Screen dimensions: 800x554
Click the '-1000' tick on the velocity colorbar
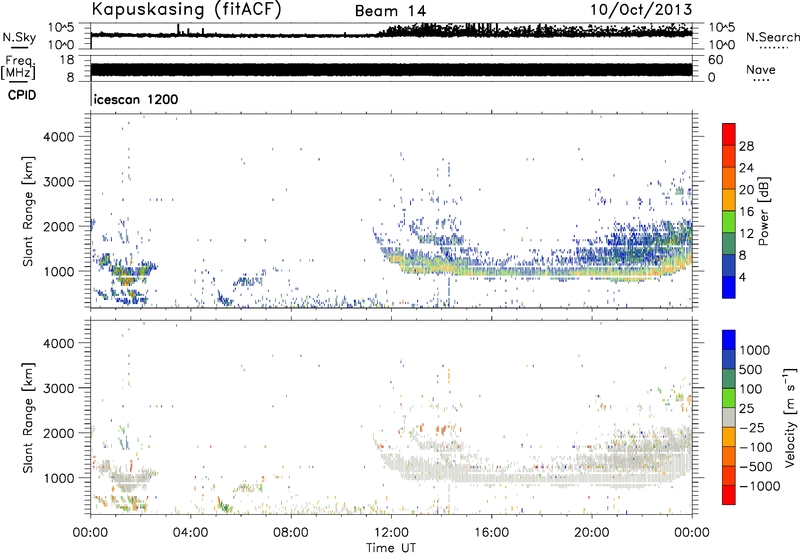point(759,486)
